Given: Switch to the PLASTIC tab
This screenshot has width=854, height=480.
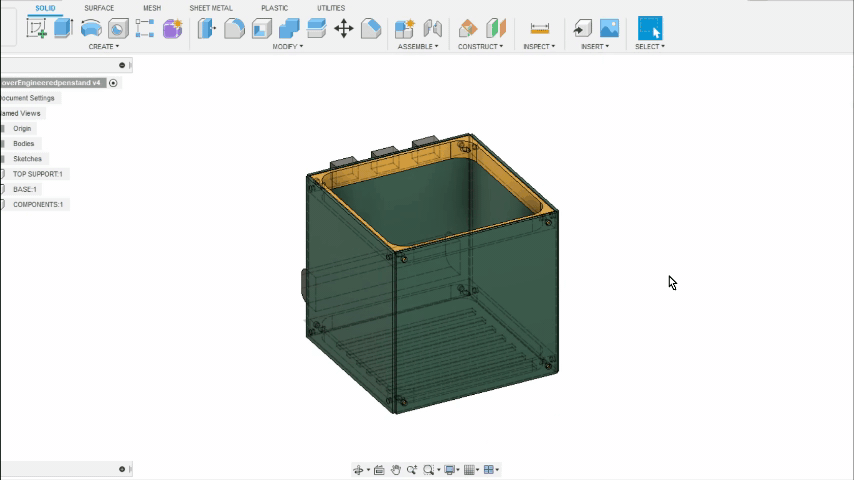Looking at the screenshot, I should pyautogui.click(x=274, y=8).
